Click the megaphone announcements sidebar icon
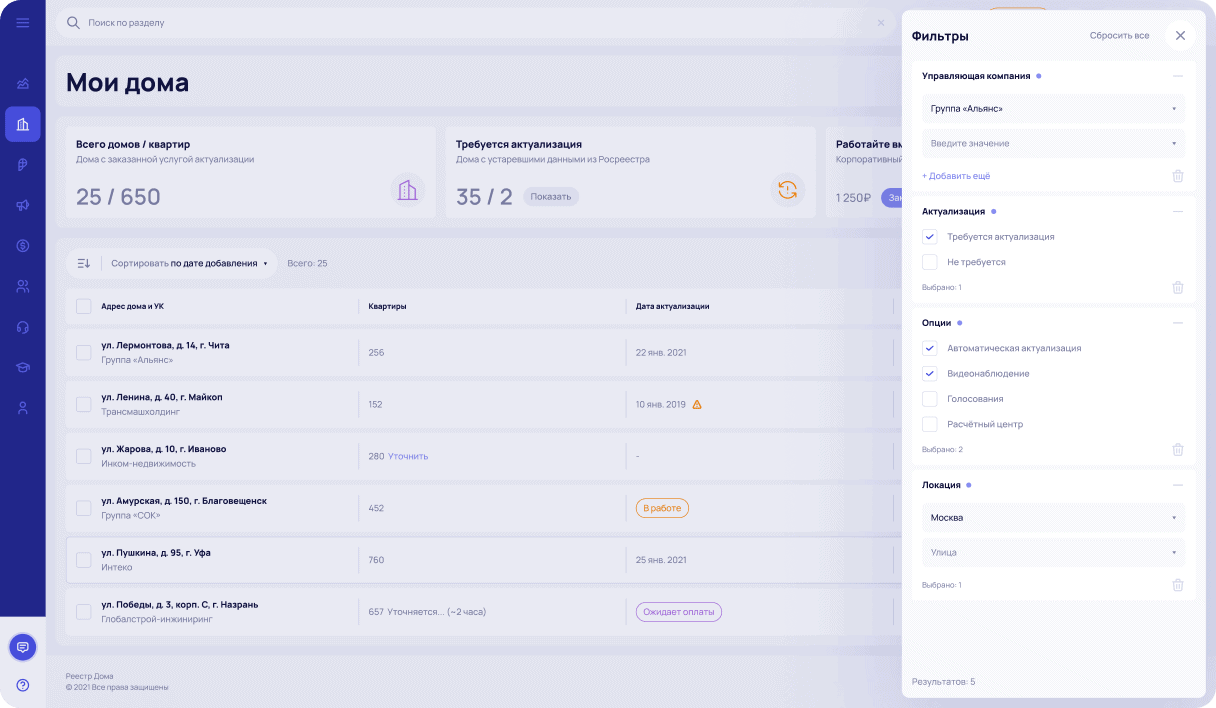The image size is (1216, 708). pos(23,205)
